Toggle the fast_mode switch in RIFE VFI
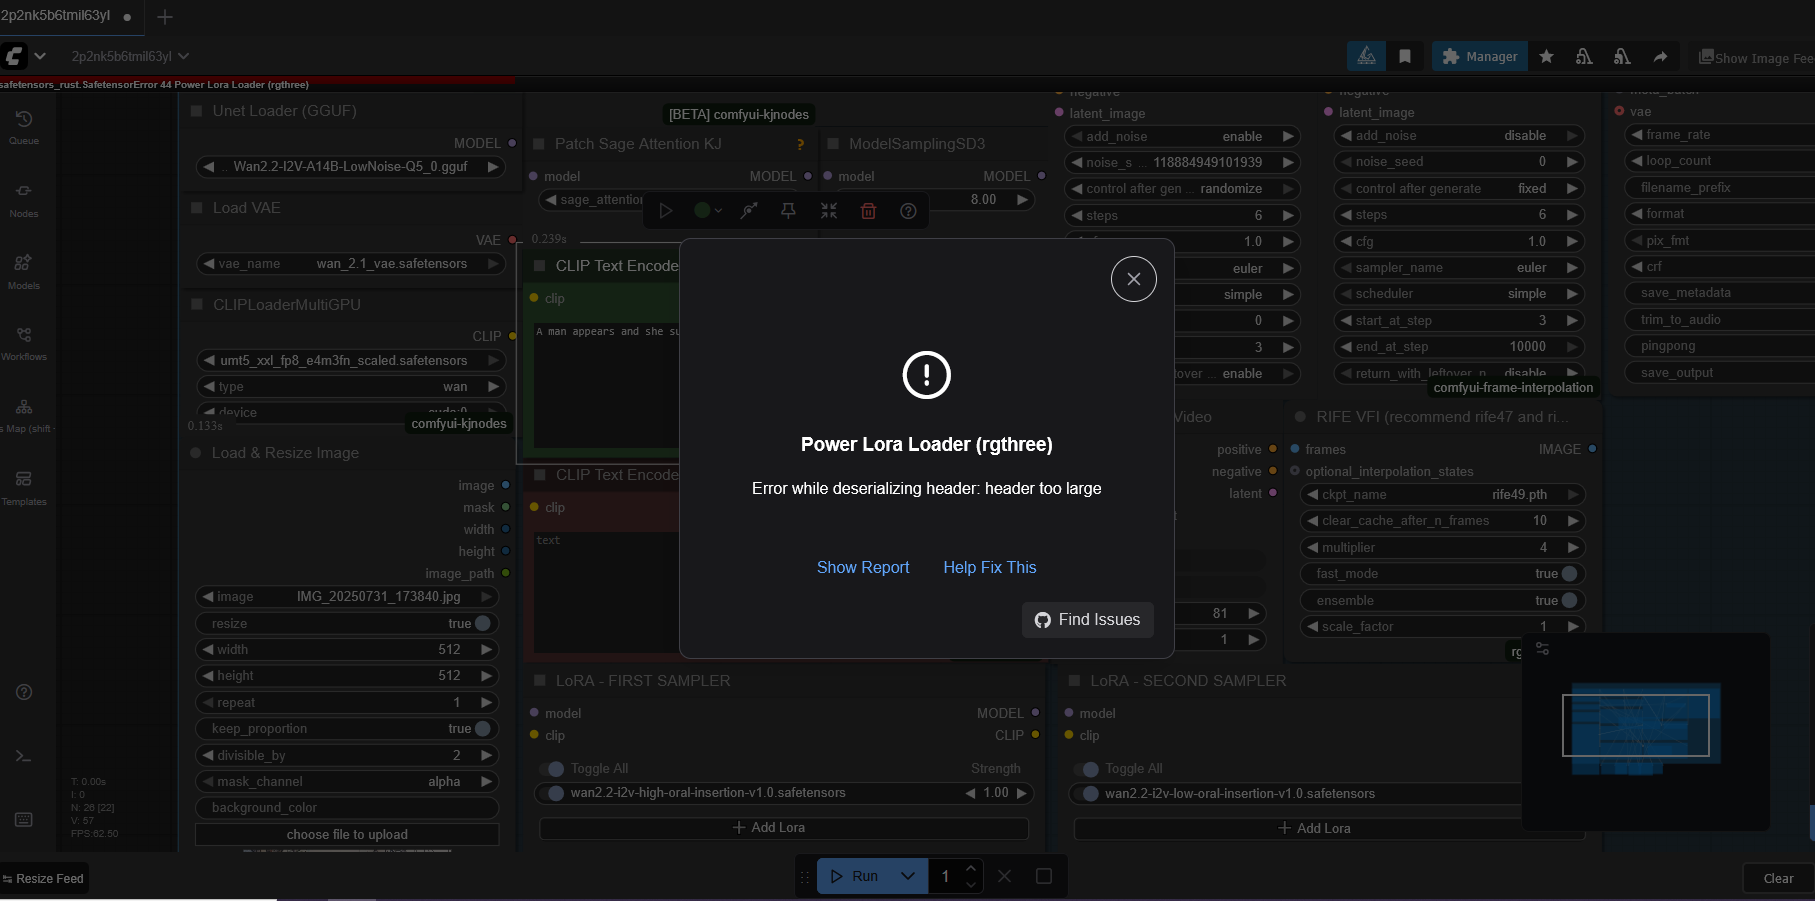 point(1569,573)
